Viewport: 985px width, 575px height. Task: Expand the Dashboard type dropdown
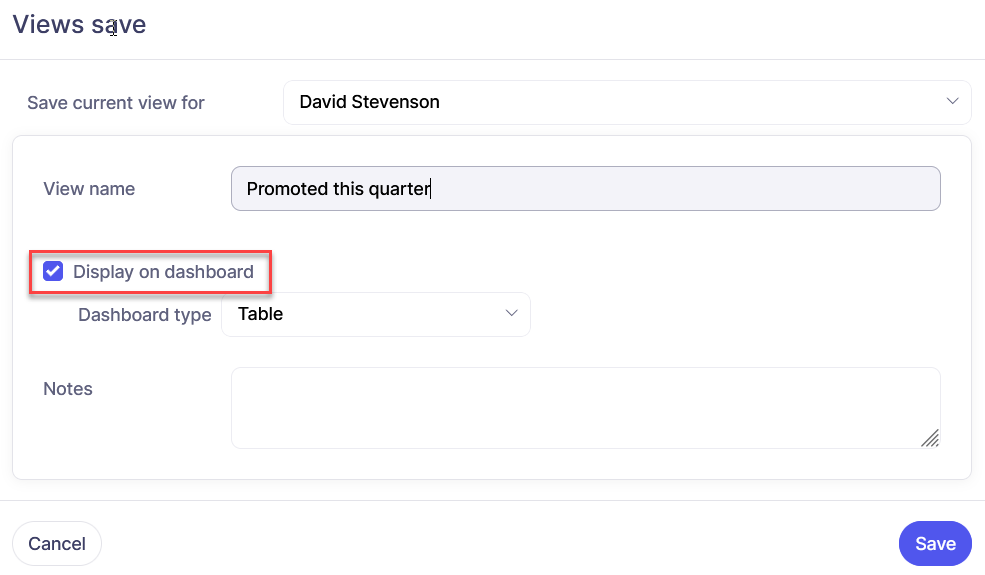(375, 314)
